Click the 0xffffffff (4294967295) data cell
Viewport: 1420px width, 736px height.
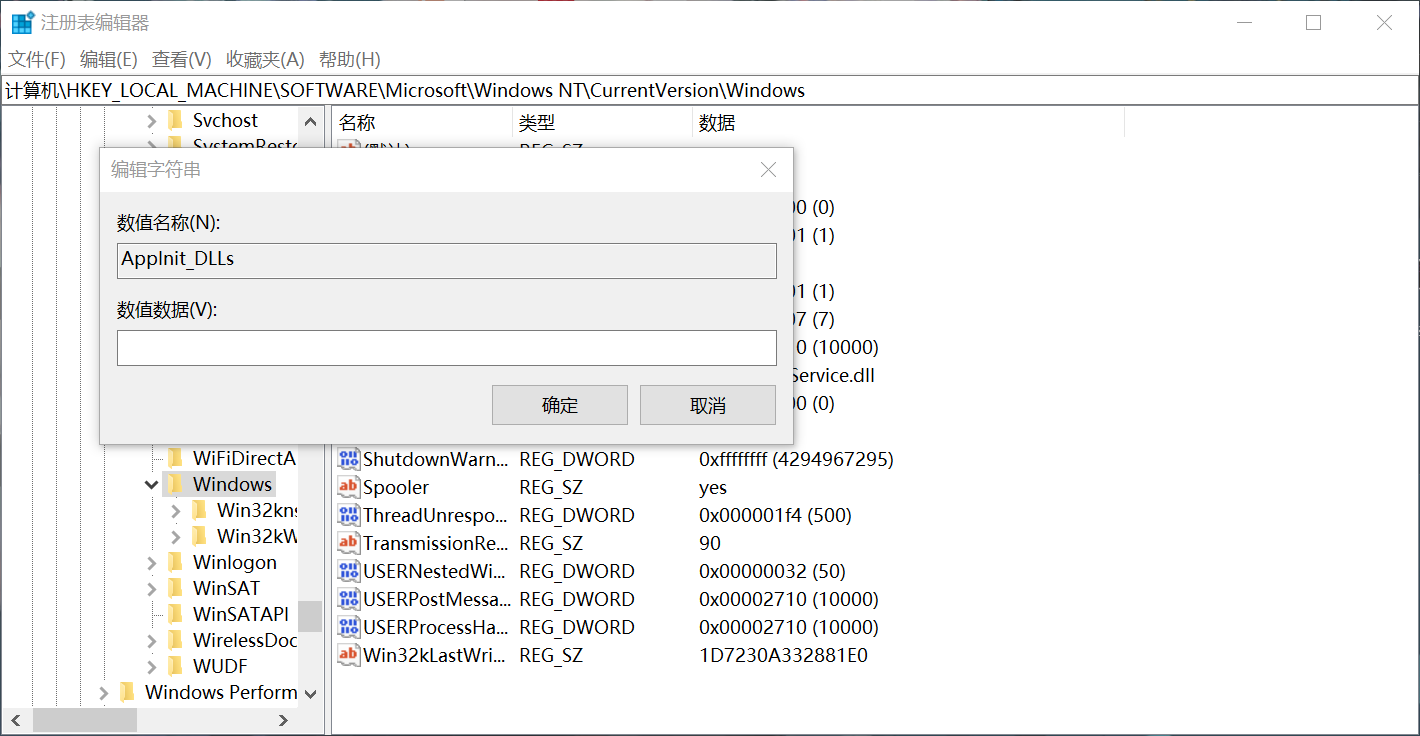796,459
